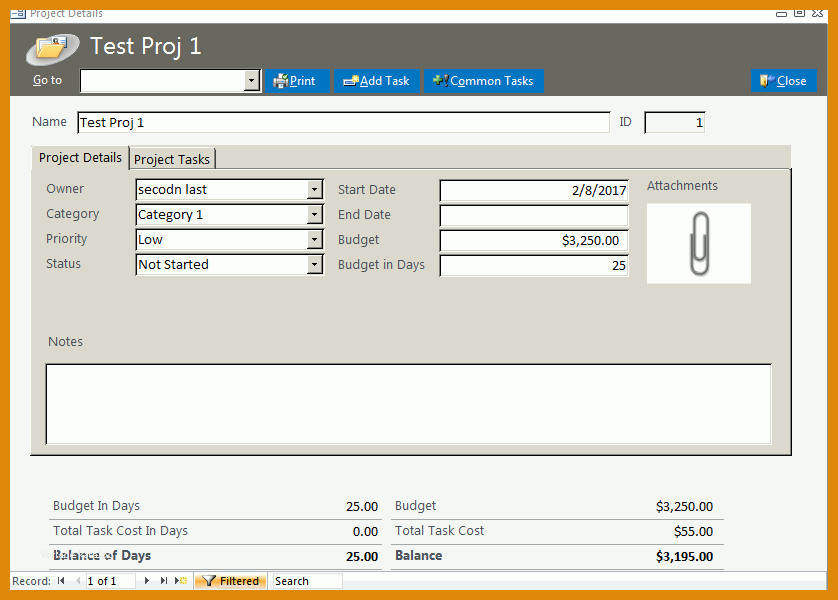Create new blank record icon

pos(181,581)
